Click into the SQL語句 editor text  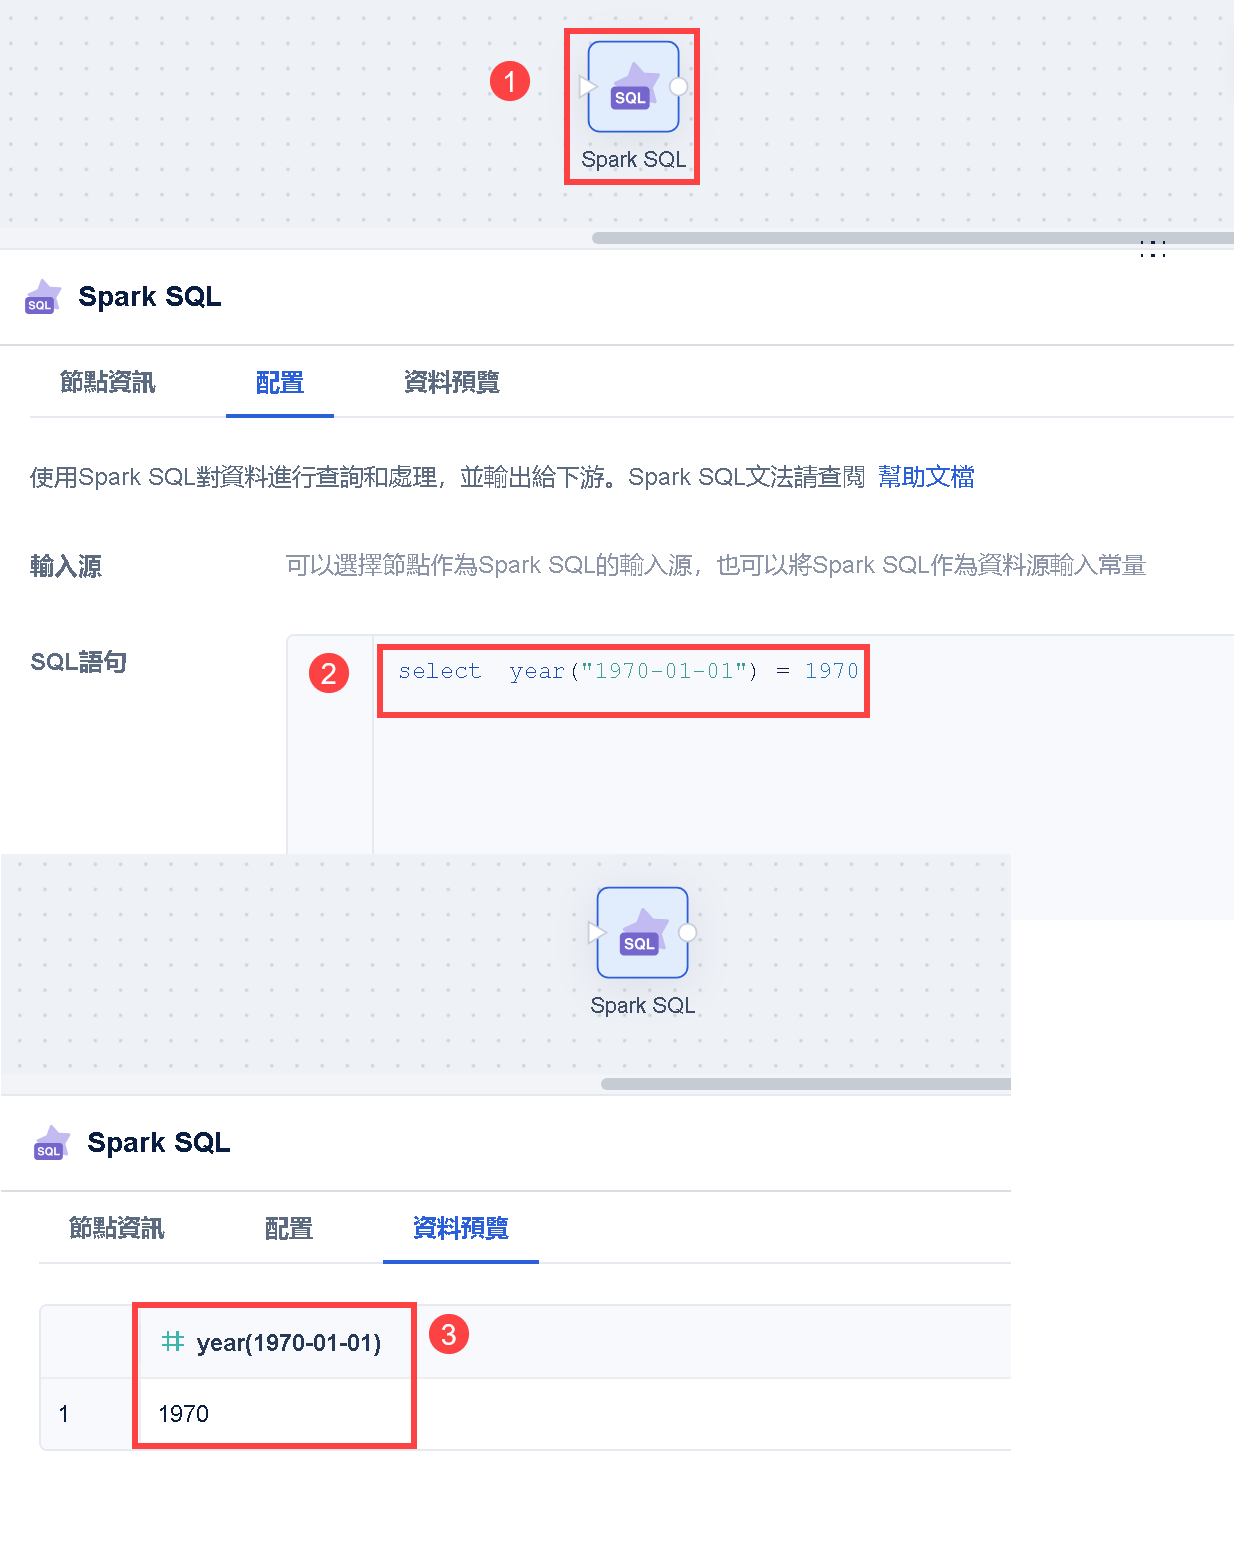628,671
